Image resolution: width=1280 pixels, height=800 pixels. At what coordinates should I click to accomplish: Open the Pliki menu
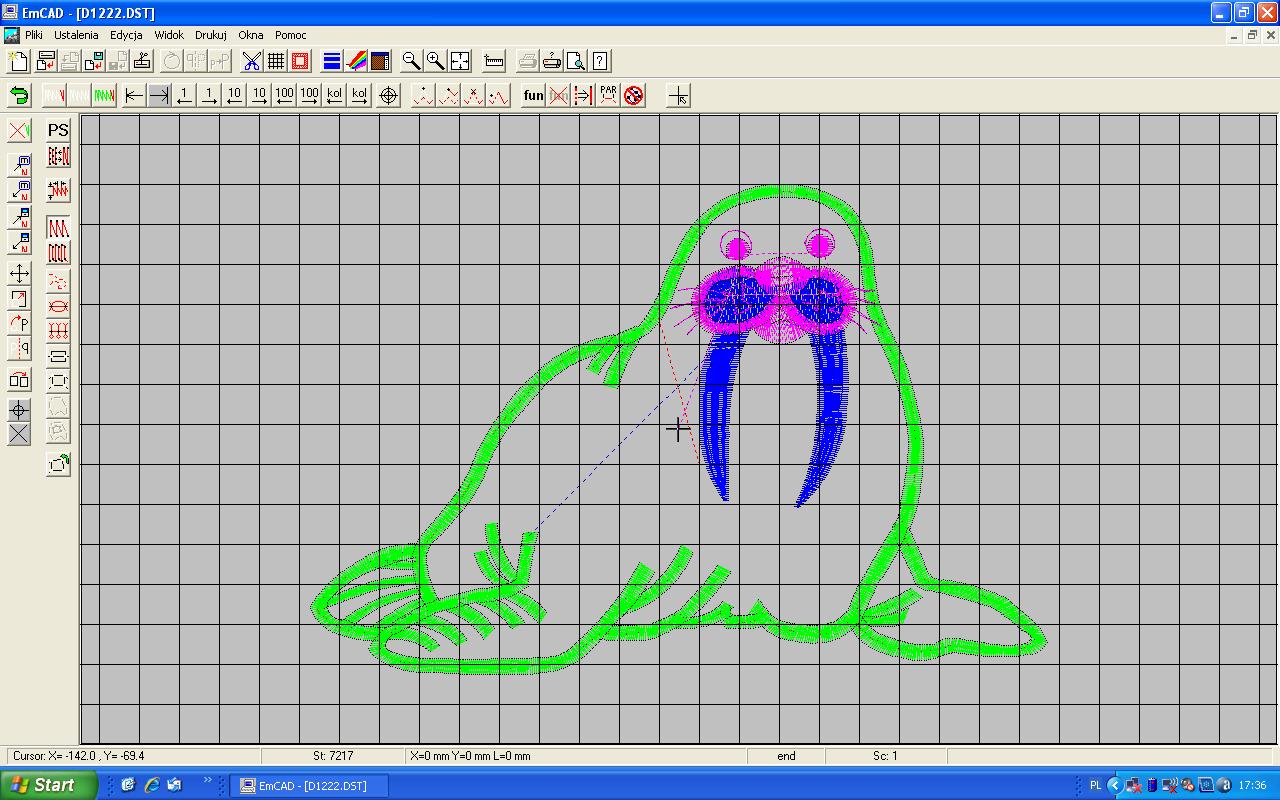coord(34,35)
